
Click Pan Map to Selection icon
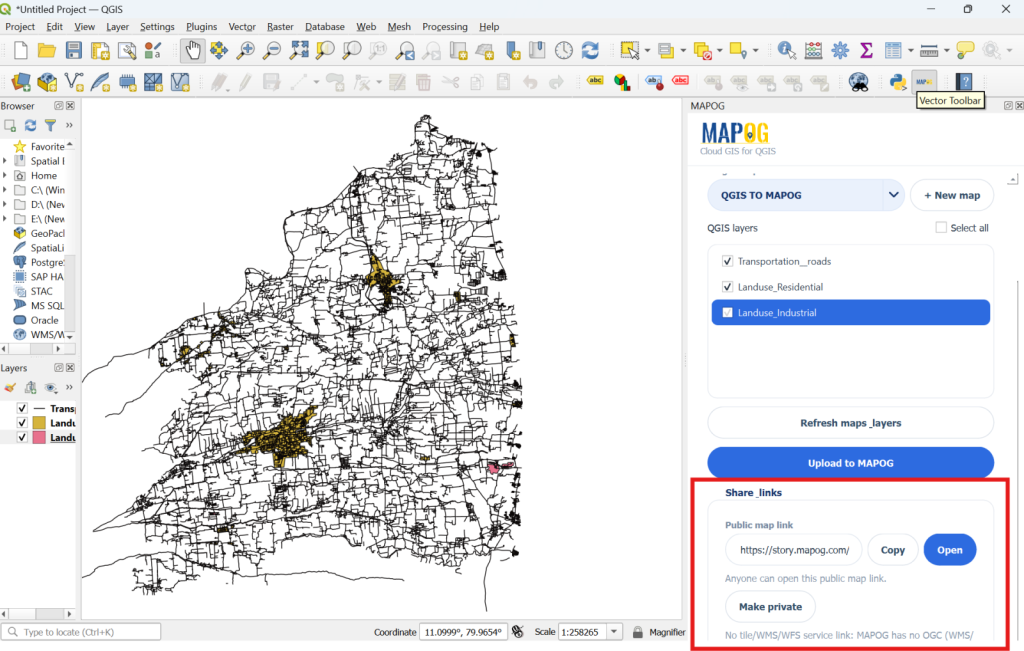[x=219, y=50]
